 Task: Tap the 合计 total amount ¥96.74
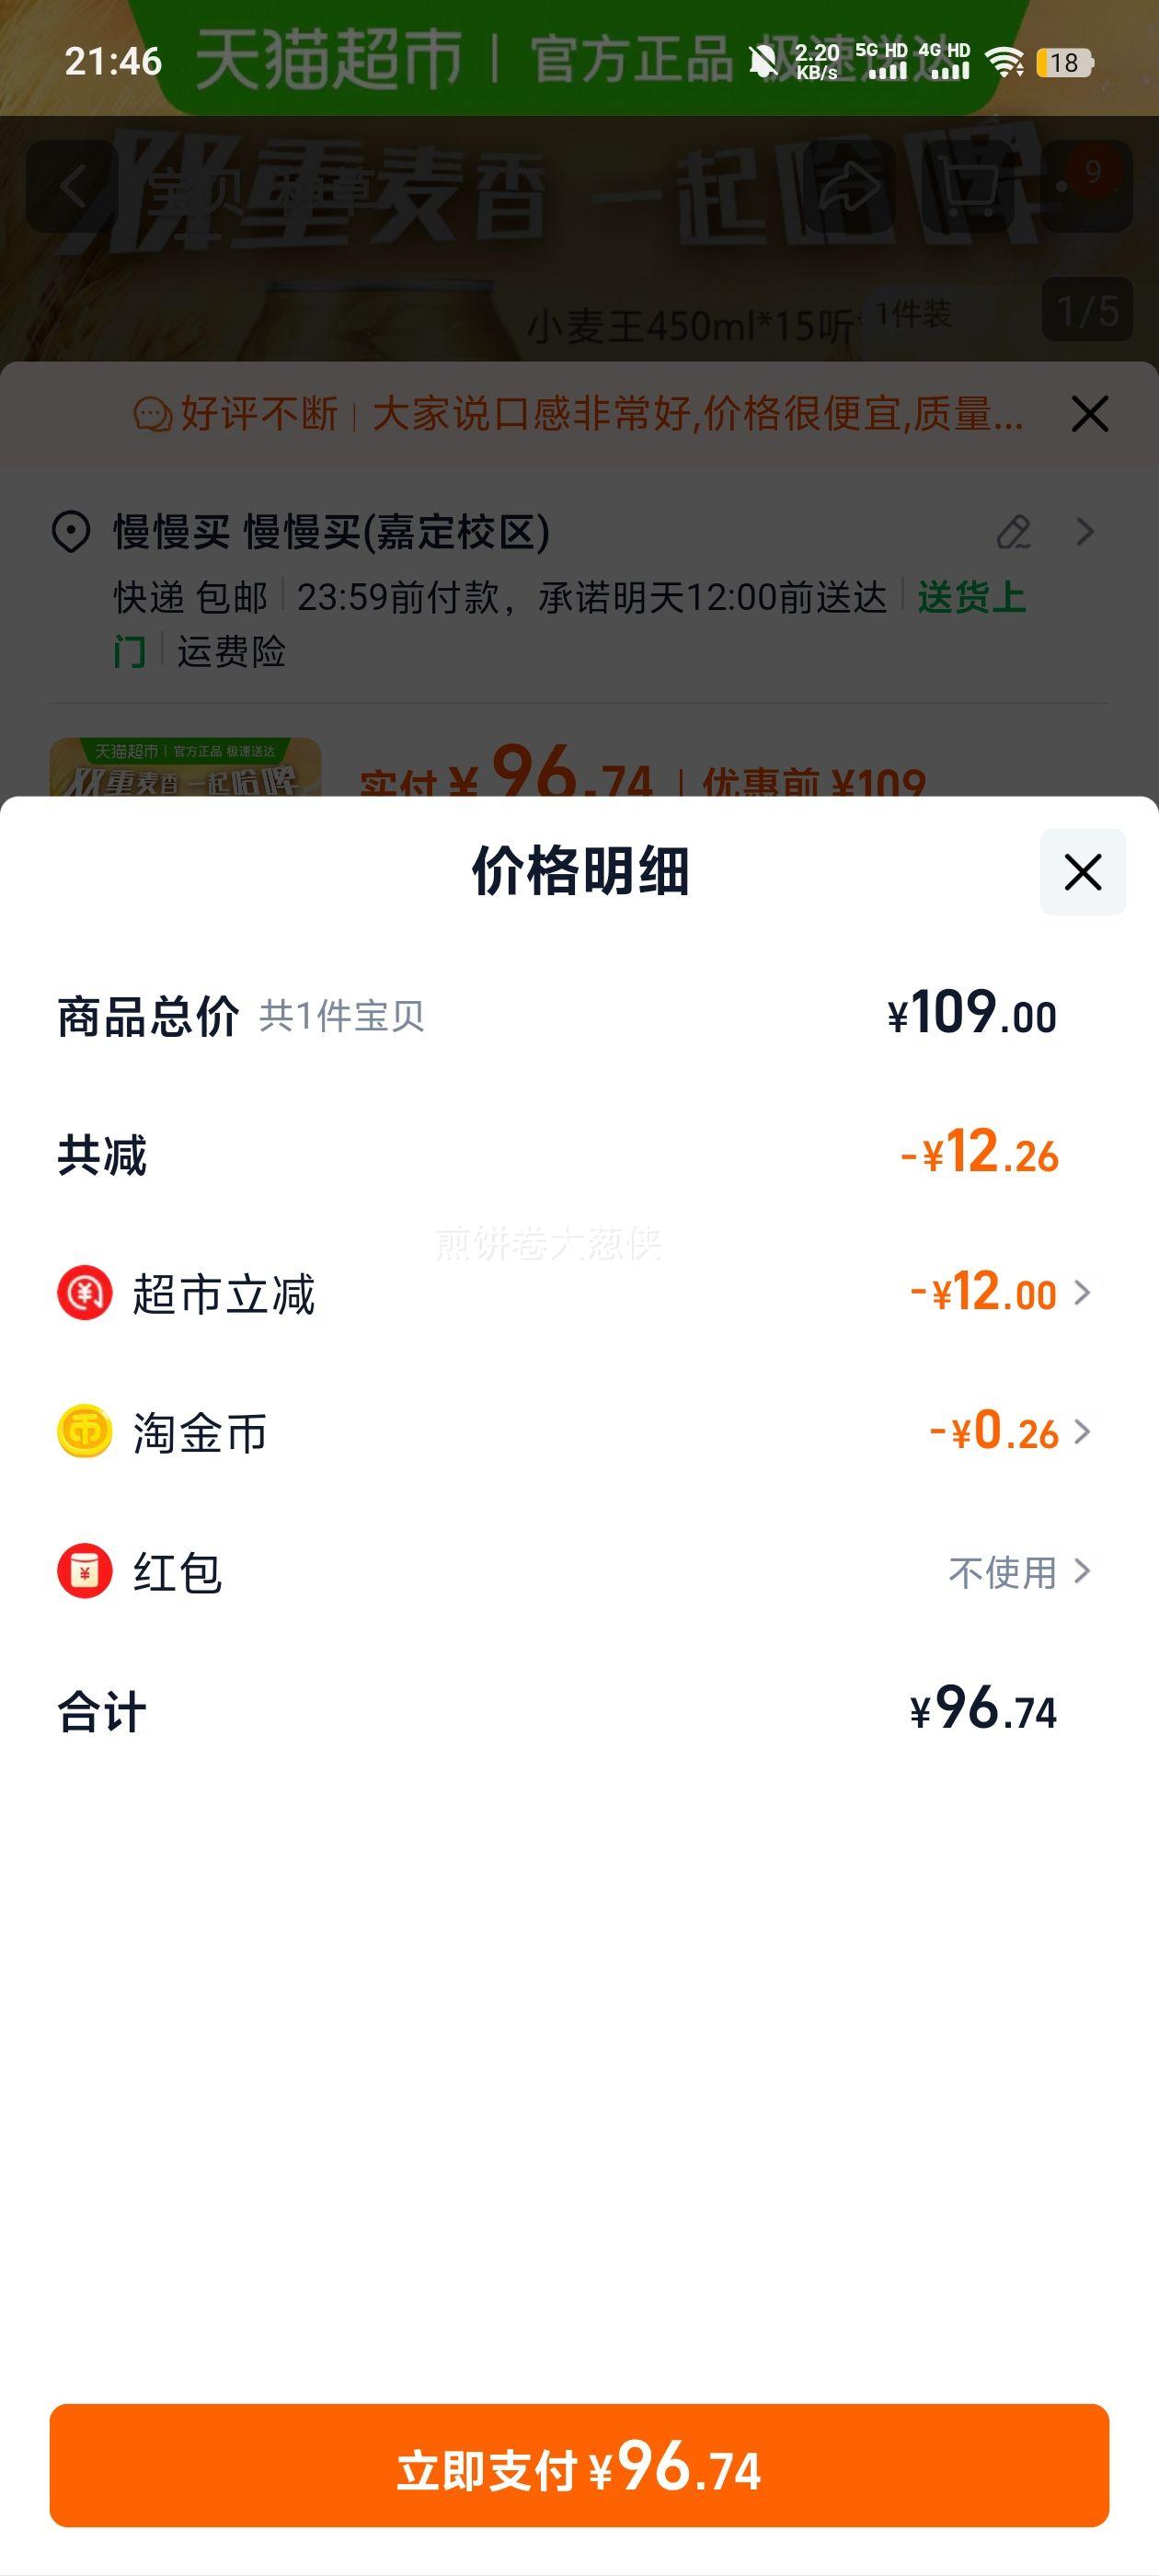[x=982, y=1710]
